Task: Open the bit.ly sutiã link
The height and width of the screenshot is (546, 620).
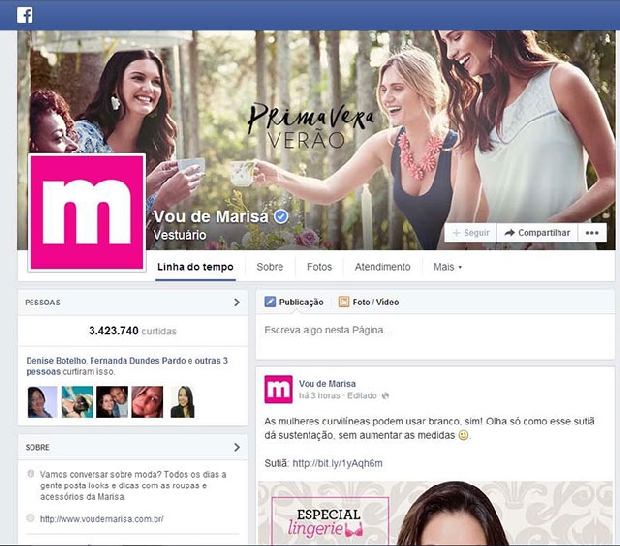Action: [x=337, y=463]
